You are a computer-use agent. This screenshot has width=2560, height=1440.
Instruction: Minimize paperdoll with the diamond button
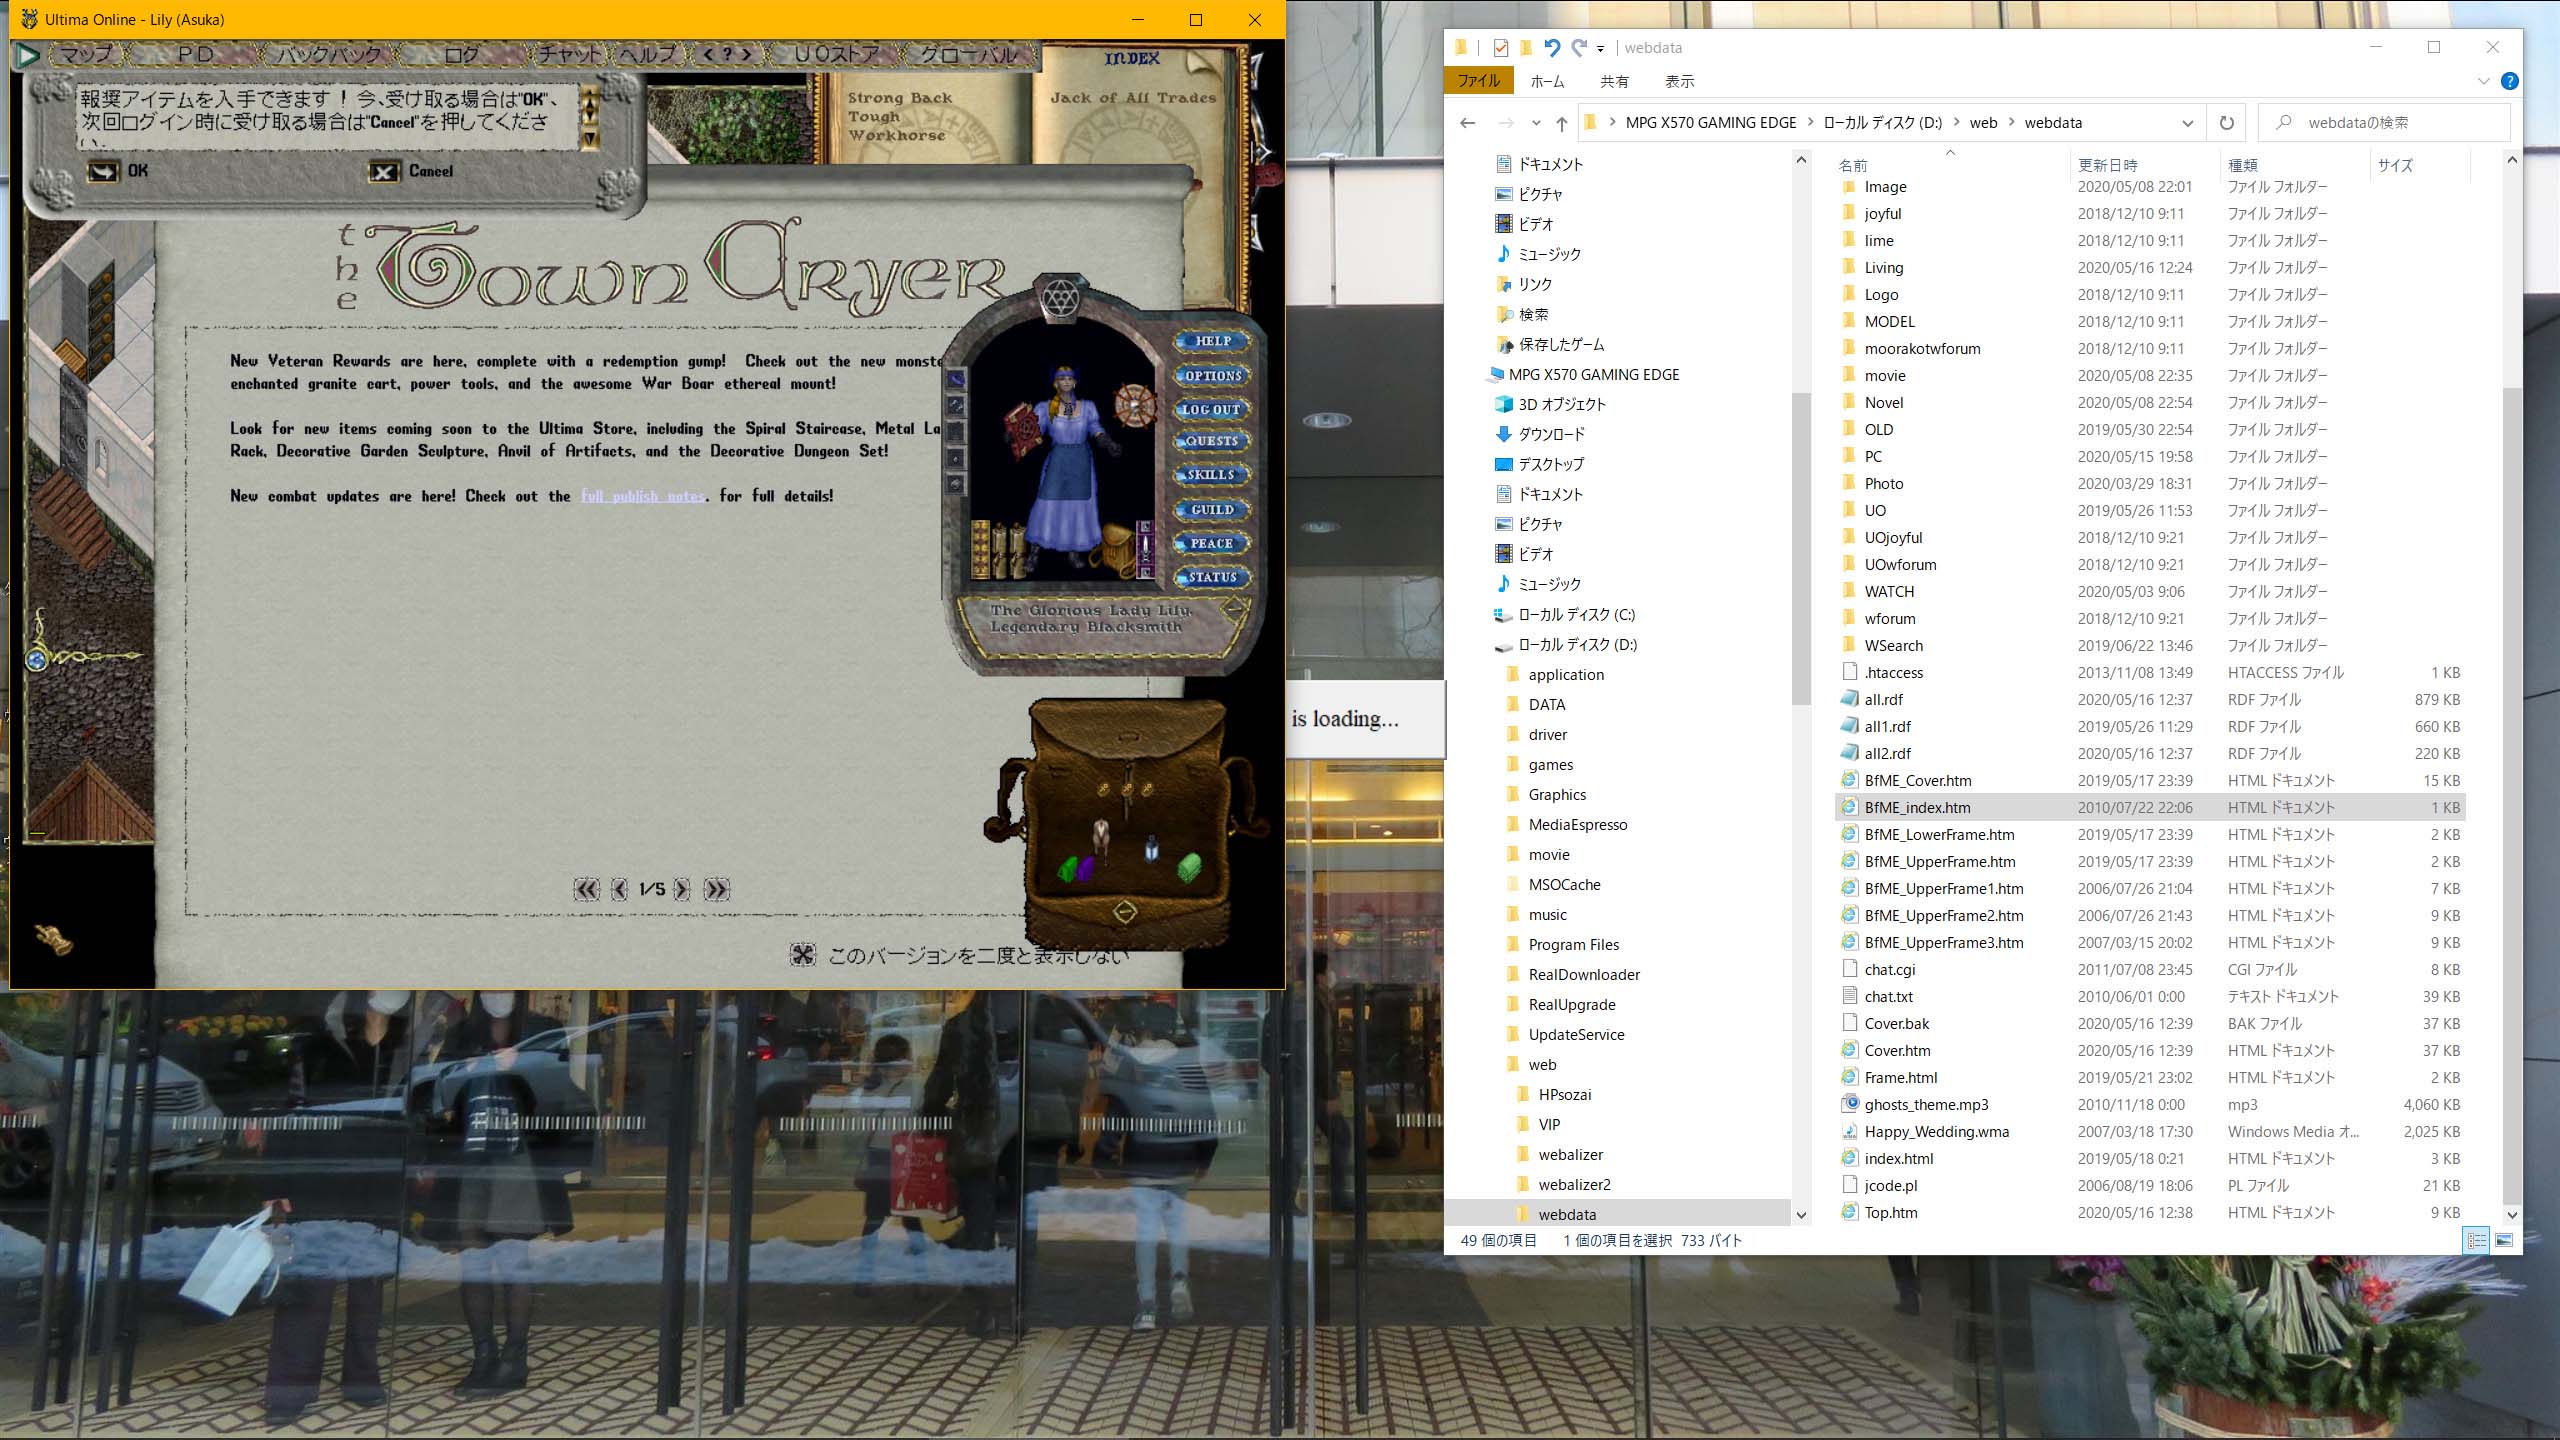click(x=1234, y=608)
